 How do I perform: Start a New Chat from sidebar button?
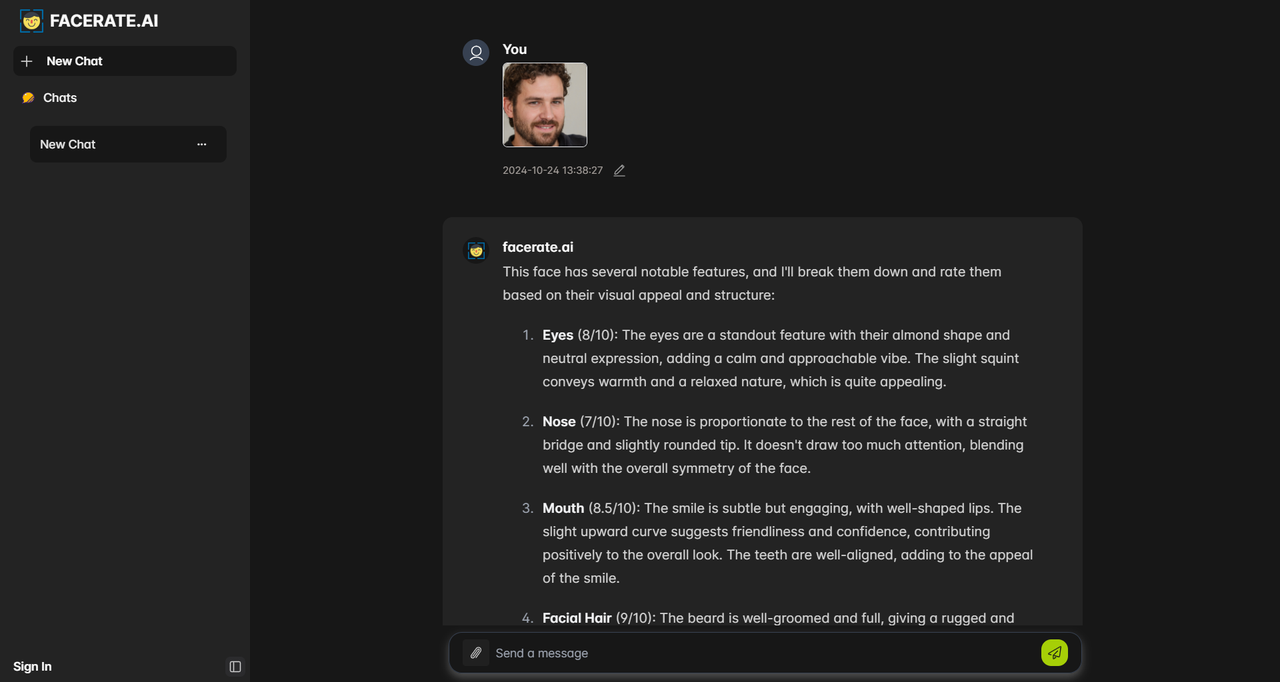[125, 61]
